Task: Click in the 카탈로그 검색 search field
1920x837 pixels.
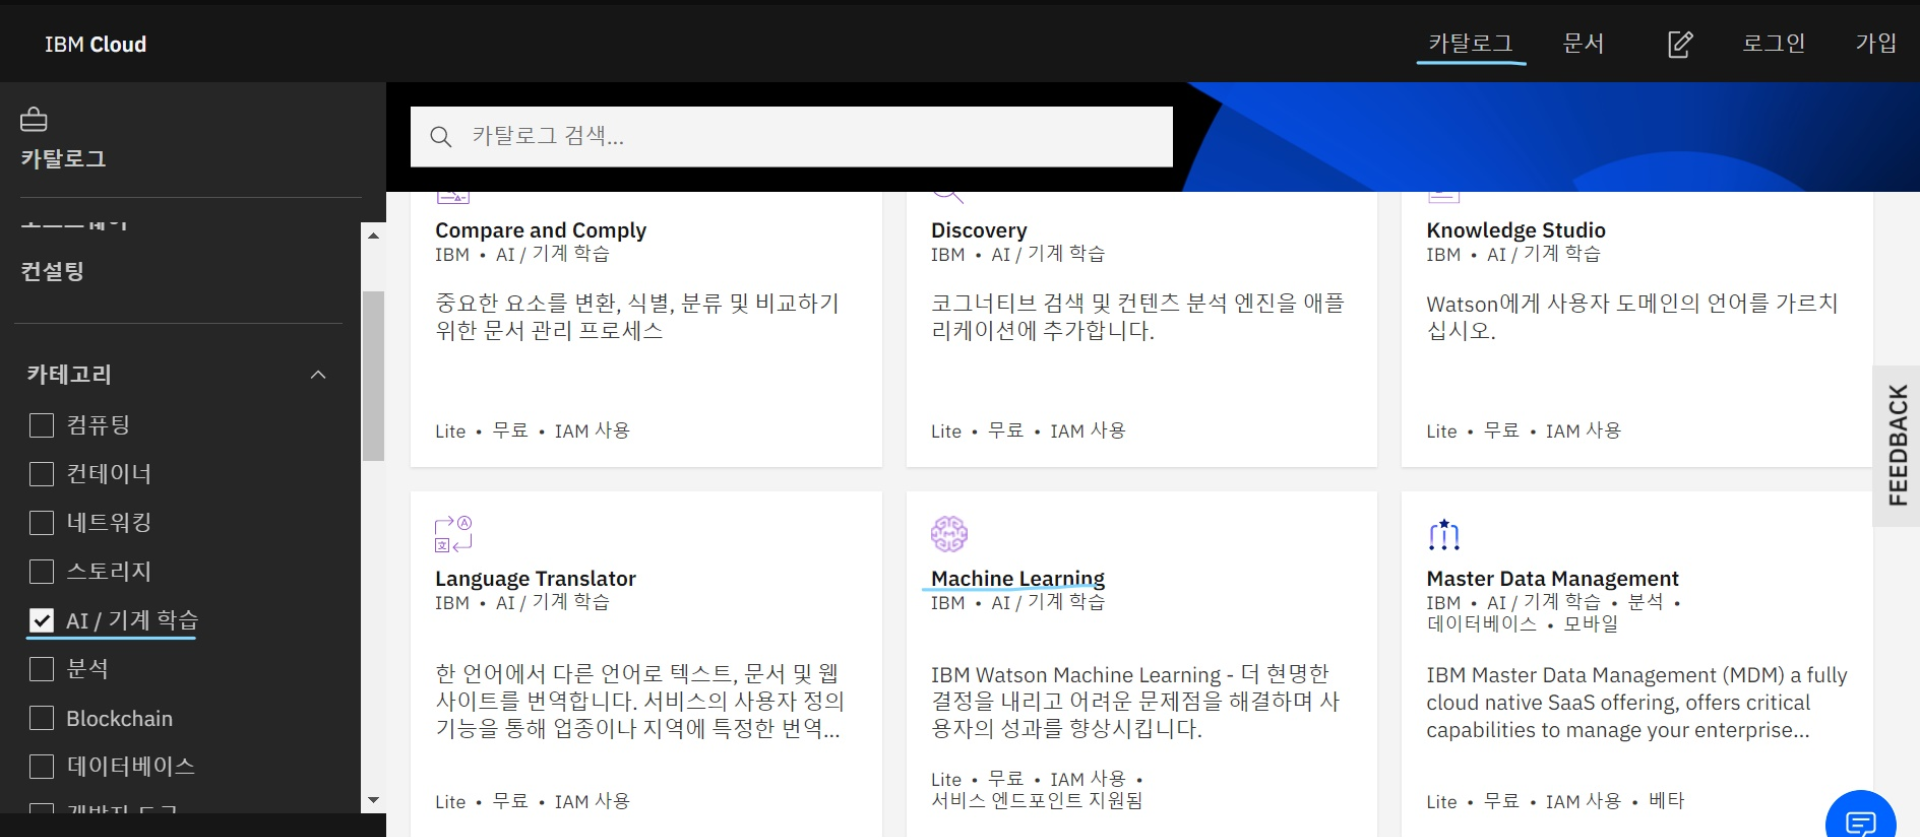Action: 791,137
